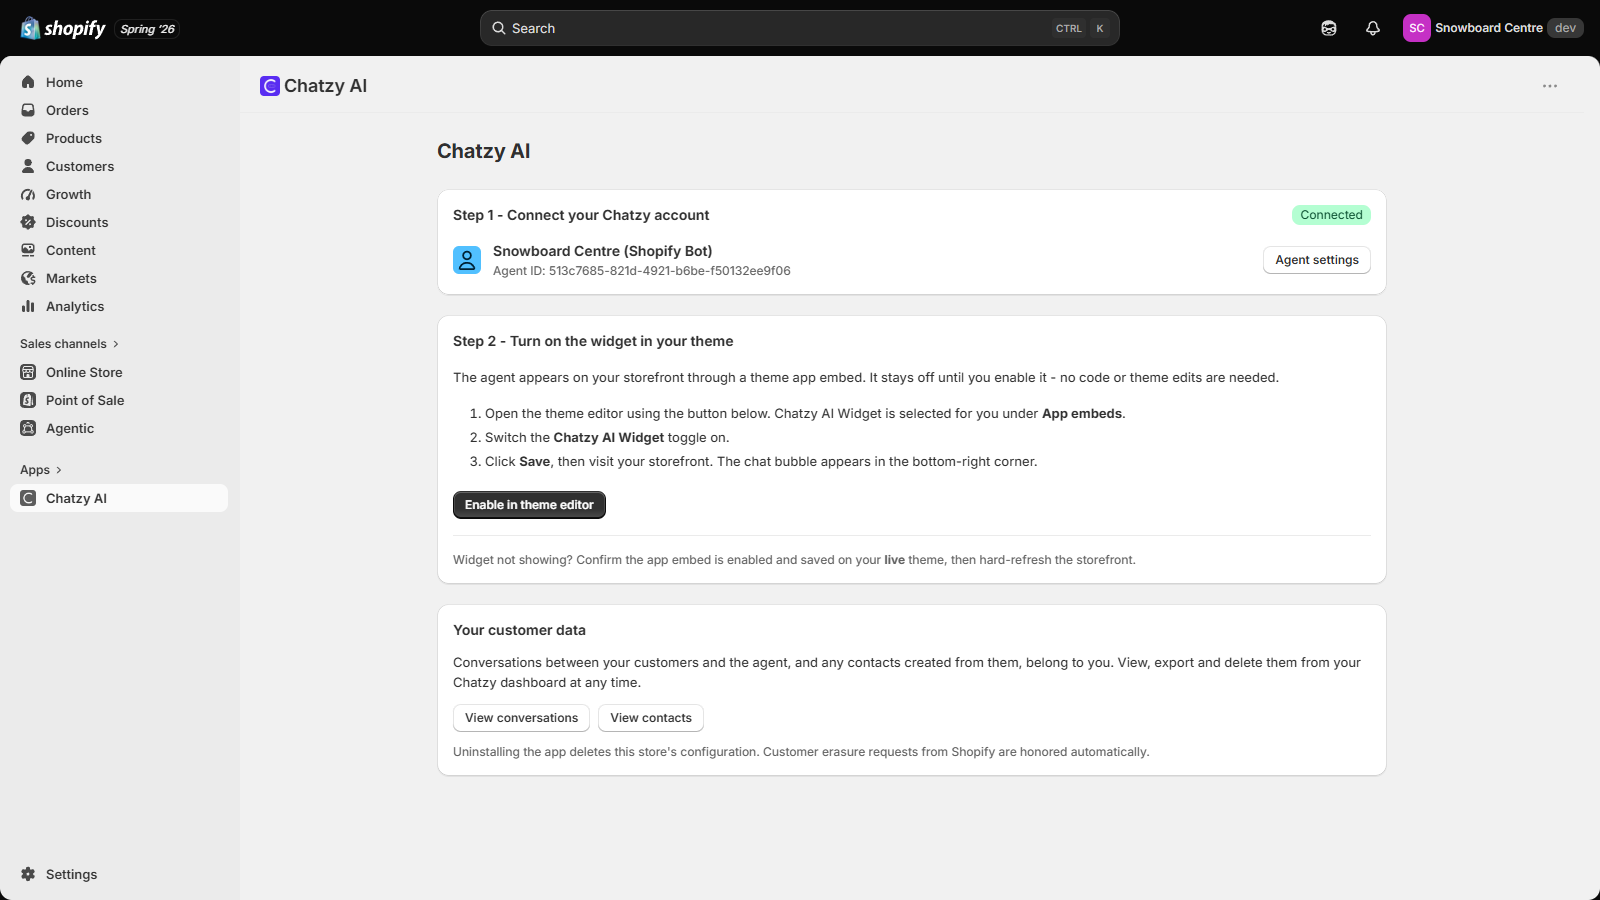Click the Connected status badge
The image size is (1600, 900).
coord(1331,215)
